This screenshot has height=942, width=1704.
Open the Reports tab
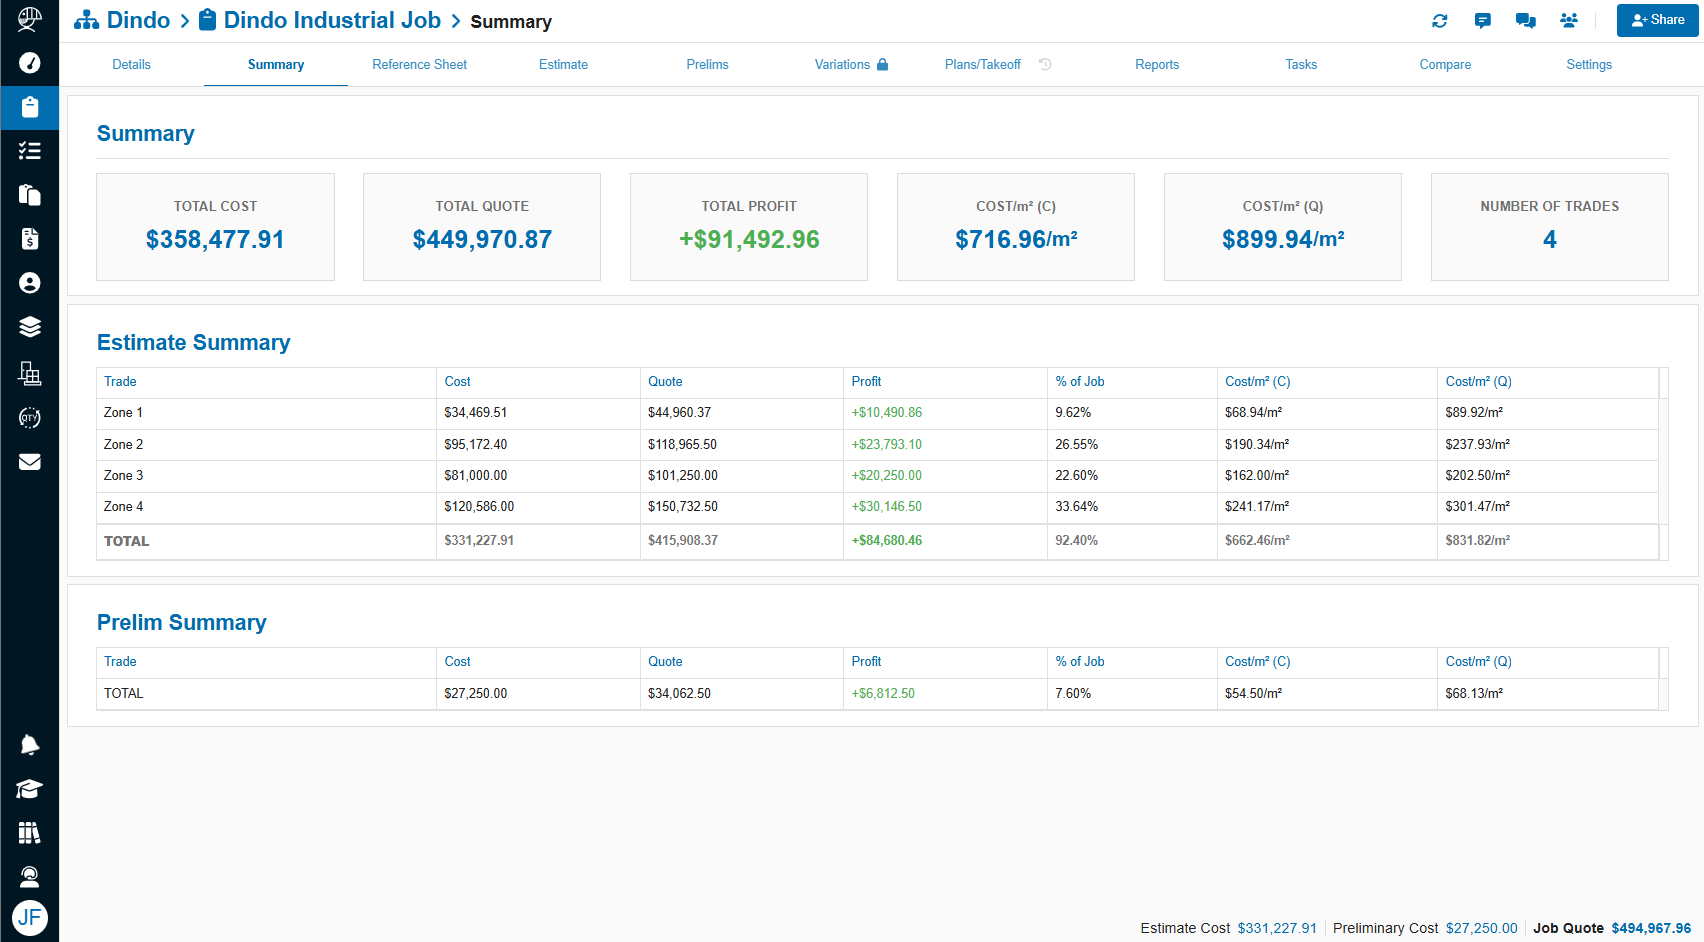point(1157,65)
